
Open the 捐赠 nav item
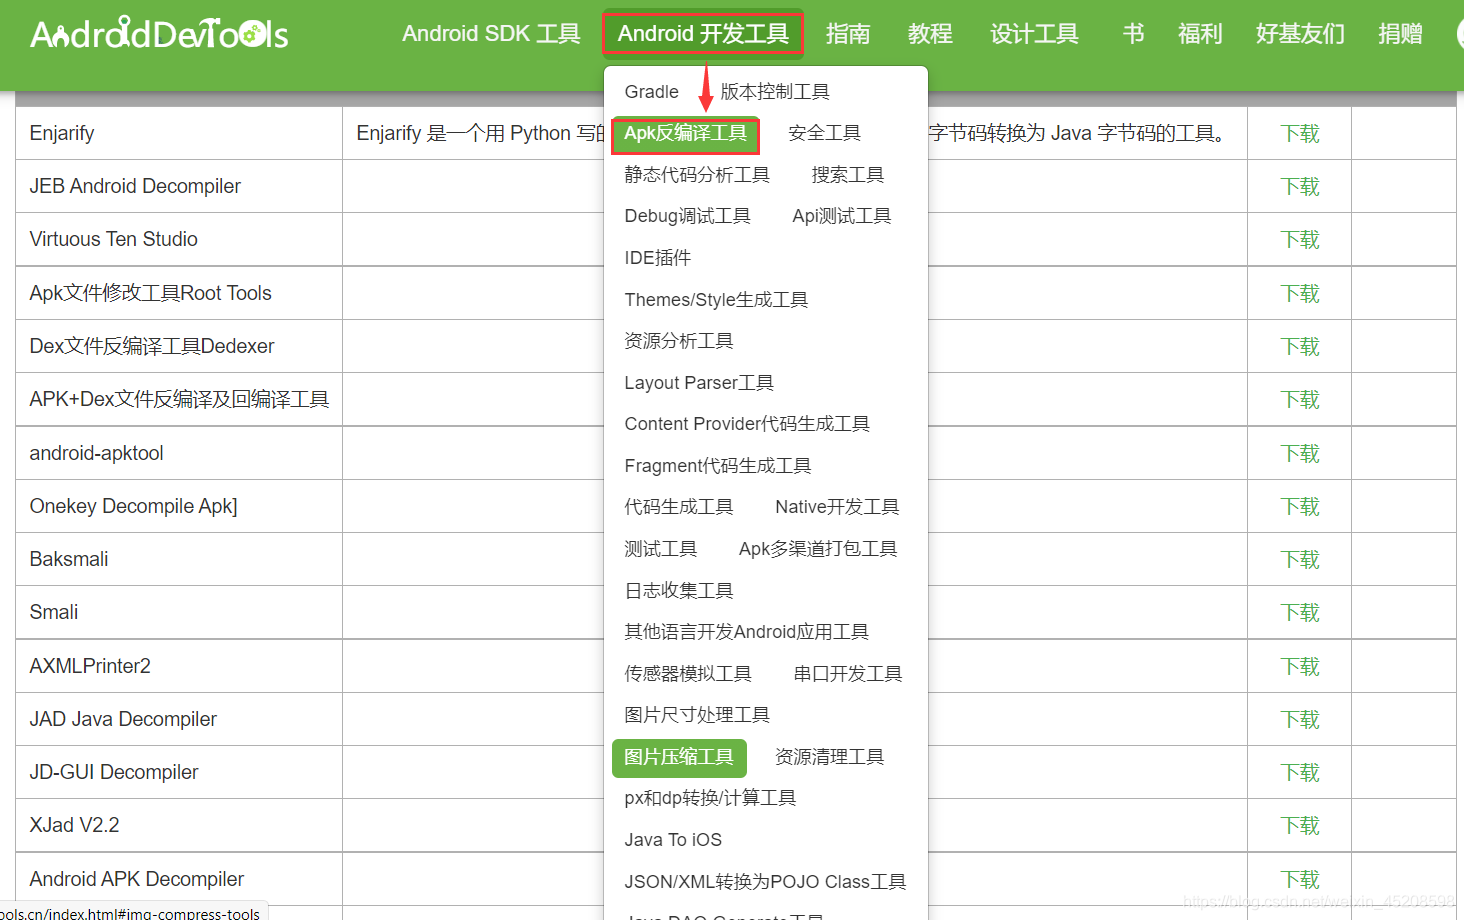pyautogui.click(x=1400, y=34)
